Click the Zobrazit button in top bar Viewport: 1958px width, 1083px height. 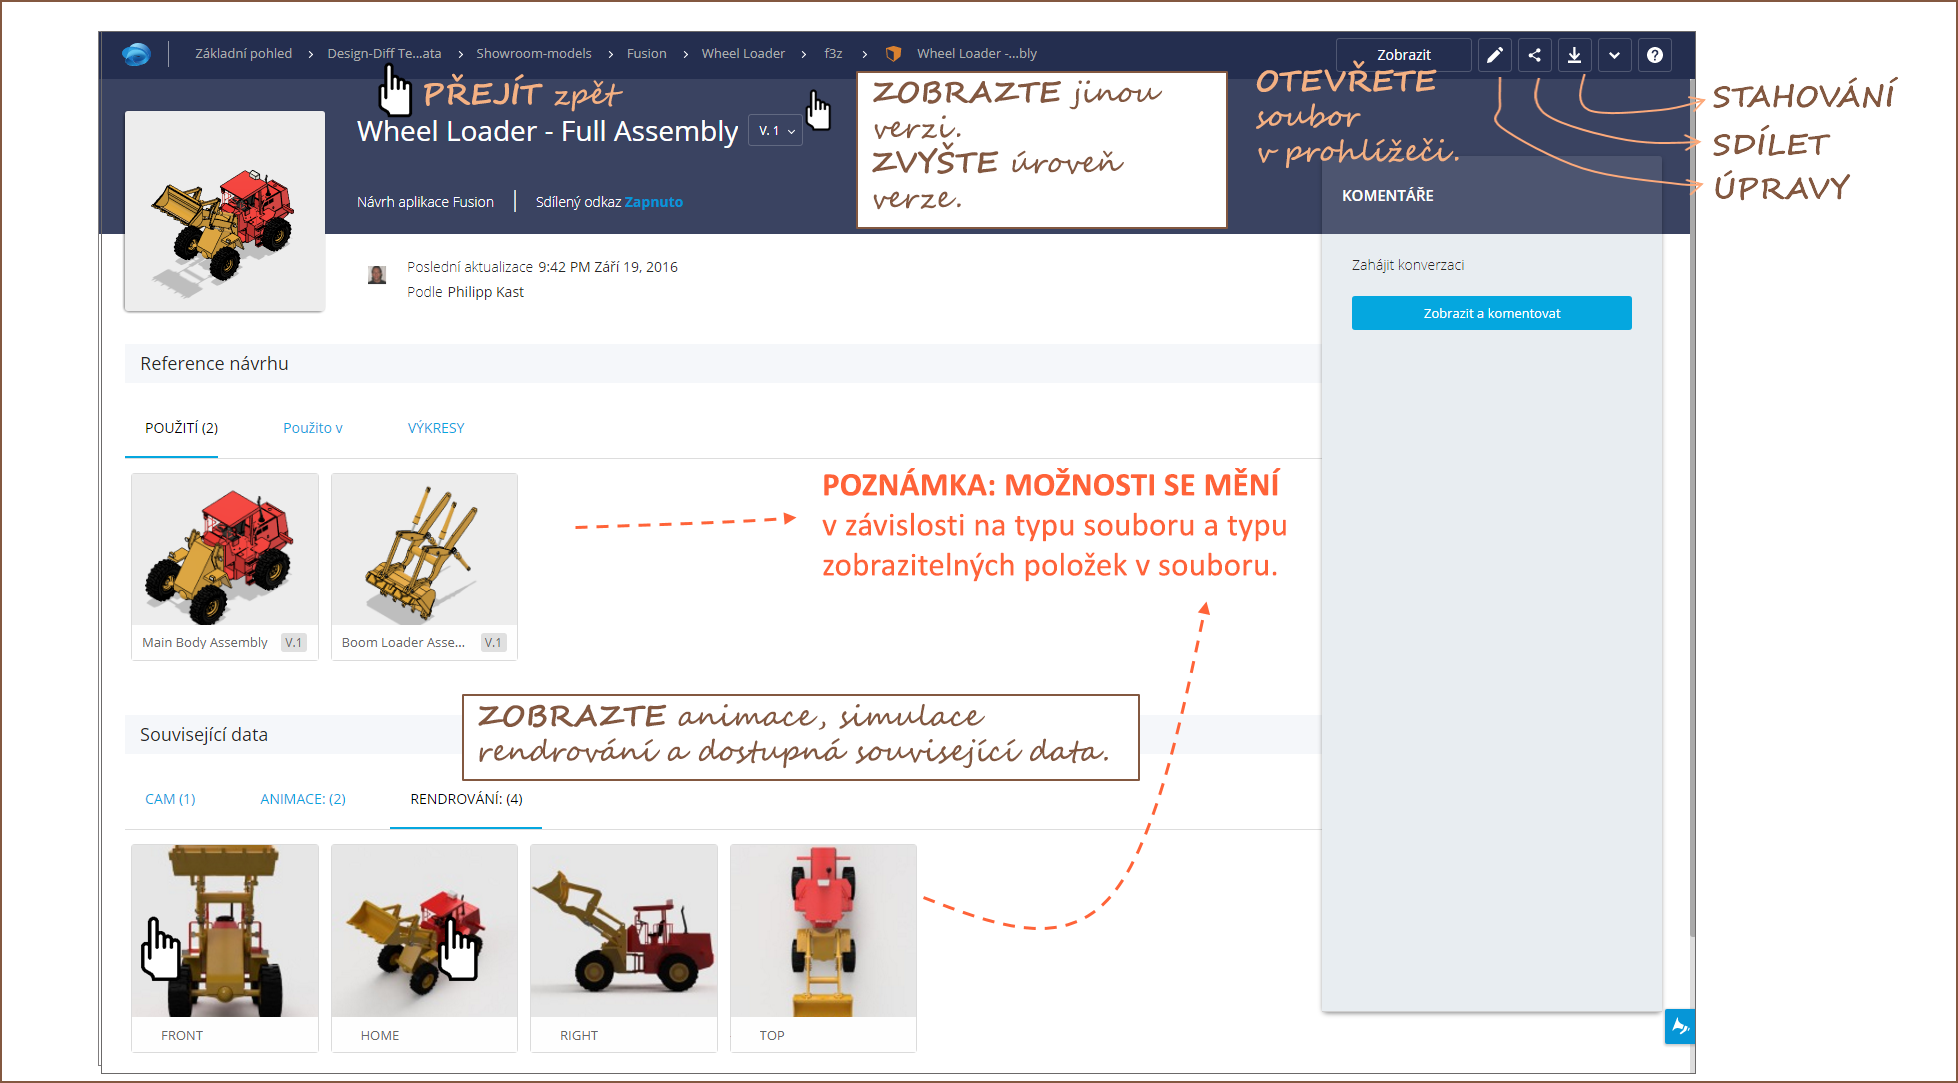tap(1403, 55)
